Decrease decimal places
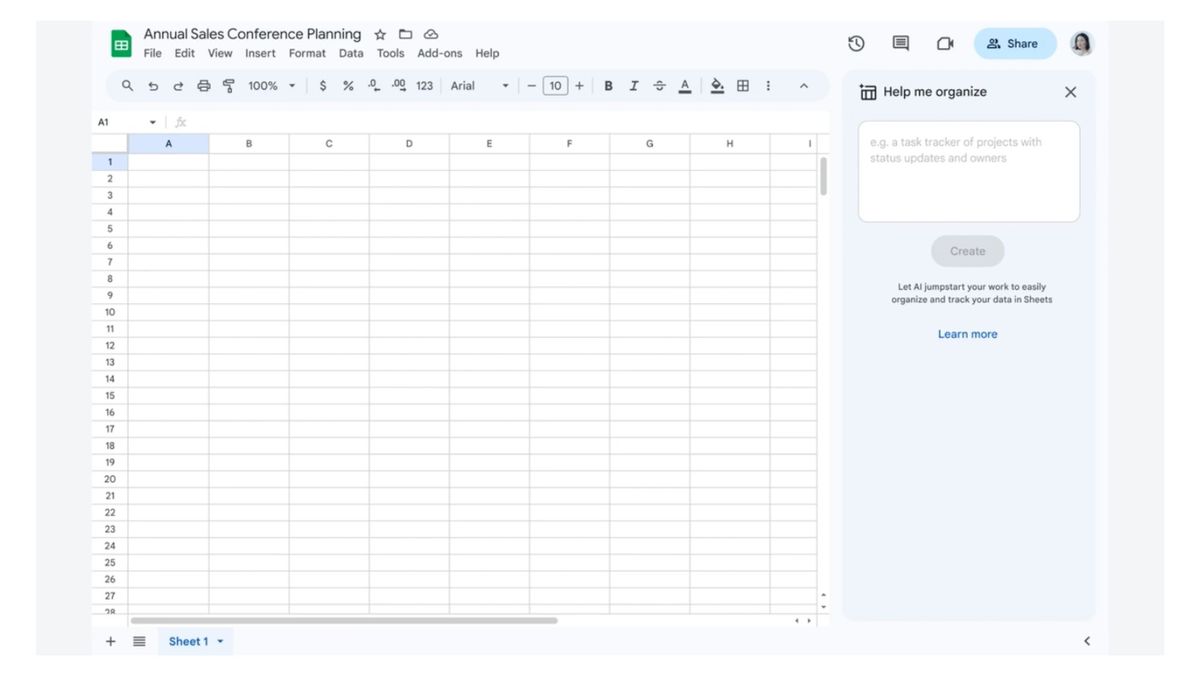Viewport: 1200px width, 675px height. coord(374,86)
